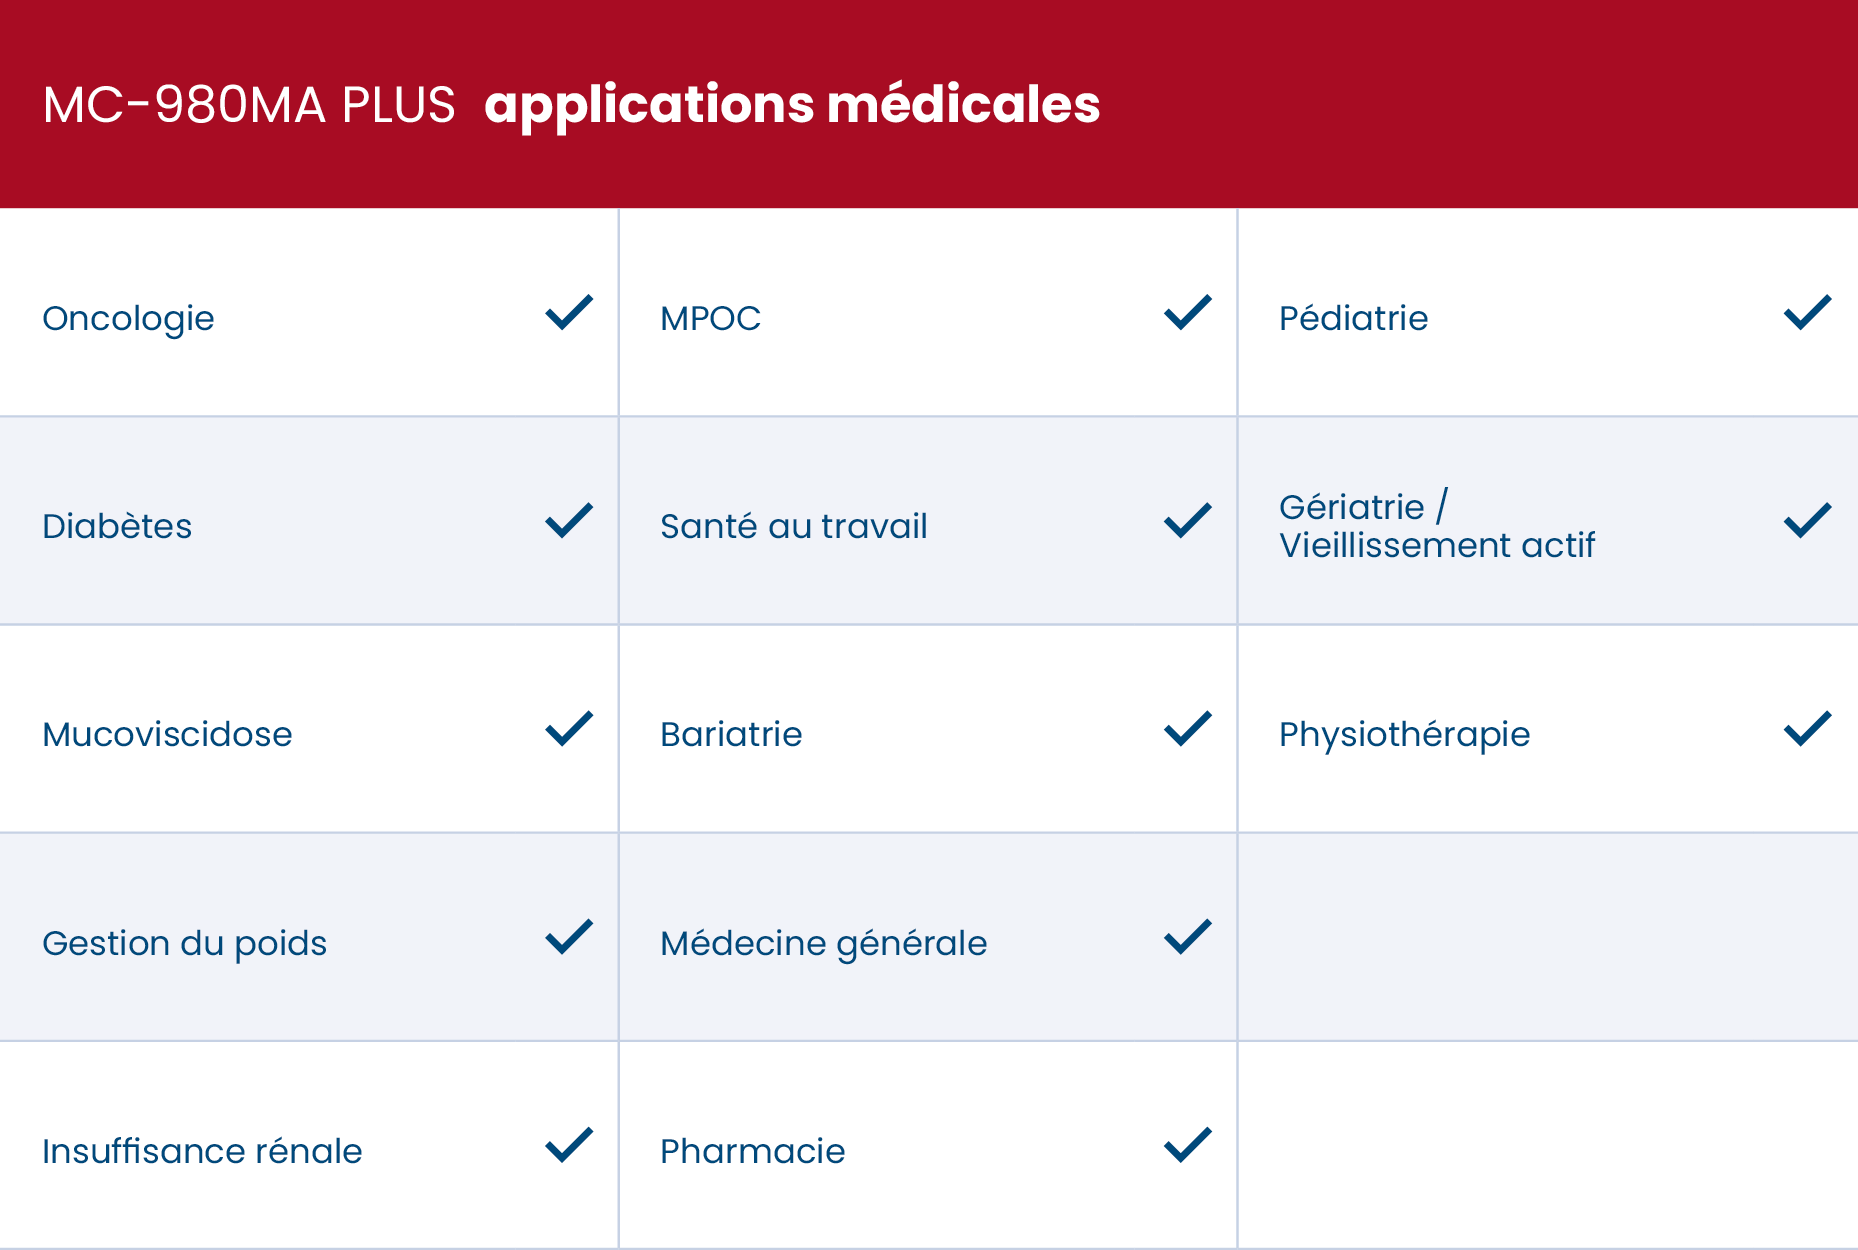Click the Physiothérapie text
1858x1250 pixels.
click(x=1404, y=735)
